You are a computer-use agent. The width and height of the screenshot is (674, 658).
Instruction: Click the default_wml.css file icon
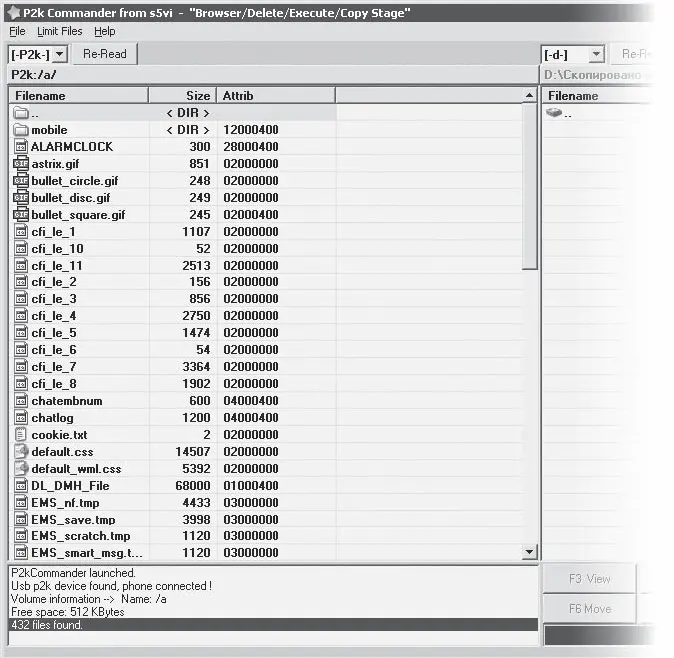(x=21, y=468)
